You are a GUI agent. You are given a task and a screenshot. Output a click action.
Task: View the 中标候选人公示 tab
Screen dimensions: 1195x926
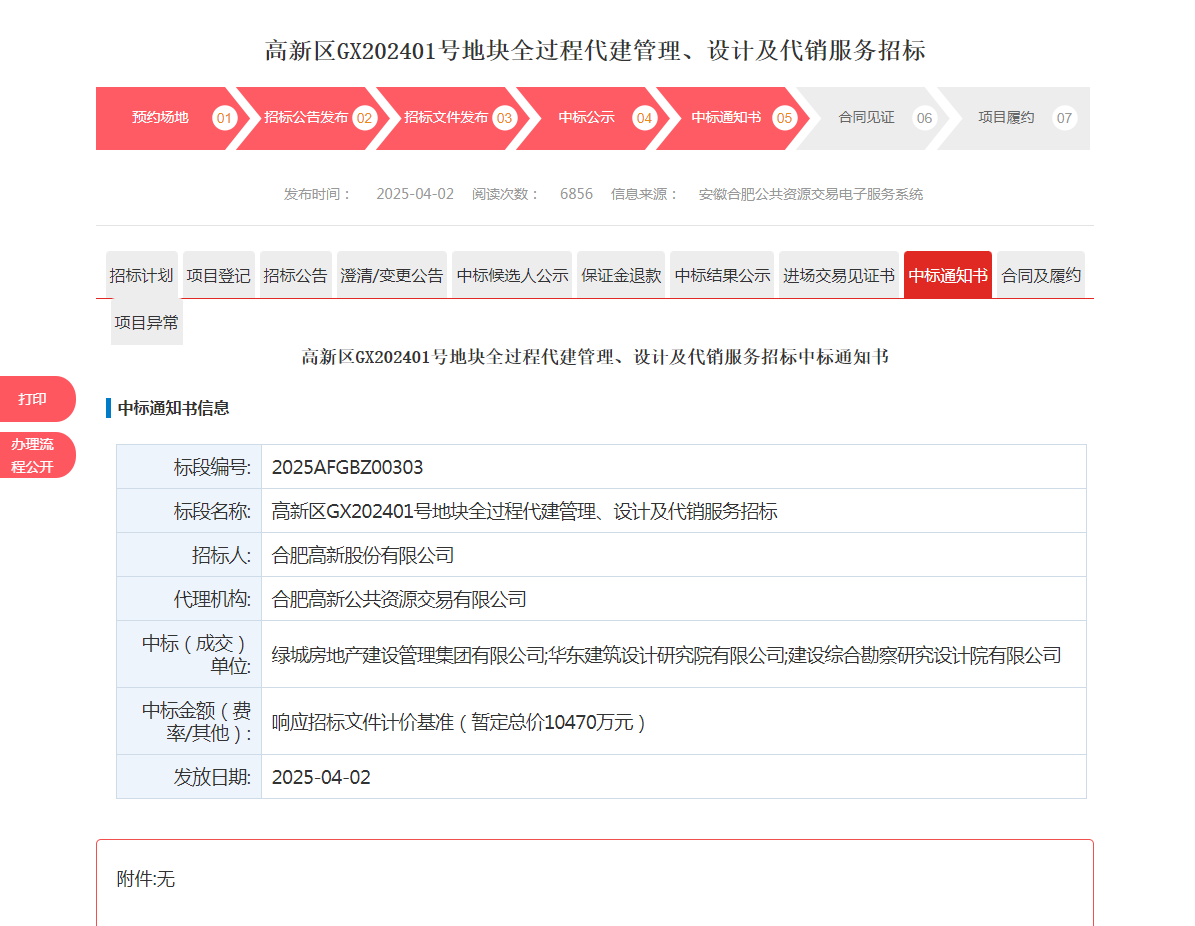point(512,275)
